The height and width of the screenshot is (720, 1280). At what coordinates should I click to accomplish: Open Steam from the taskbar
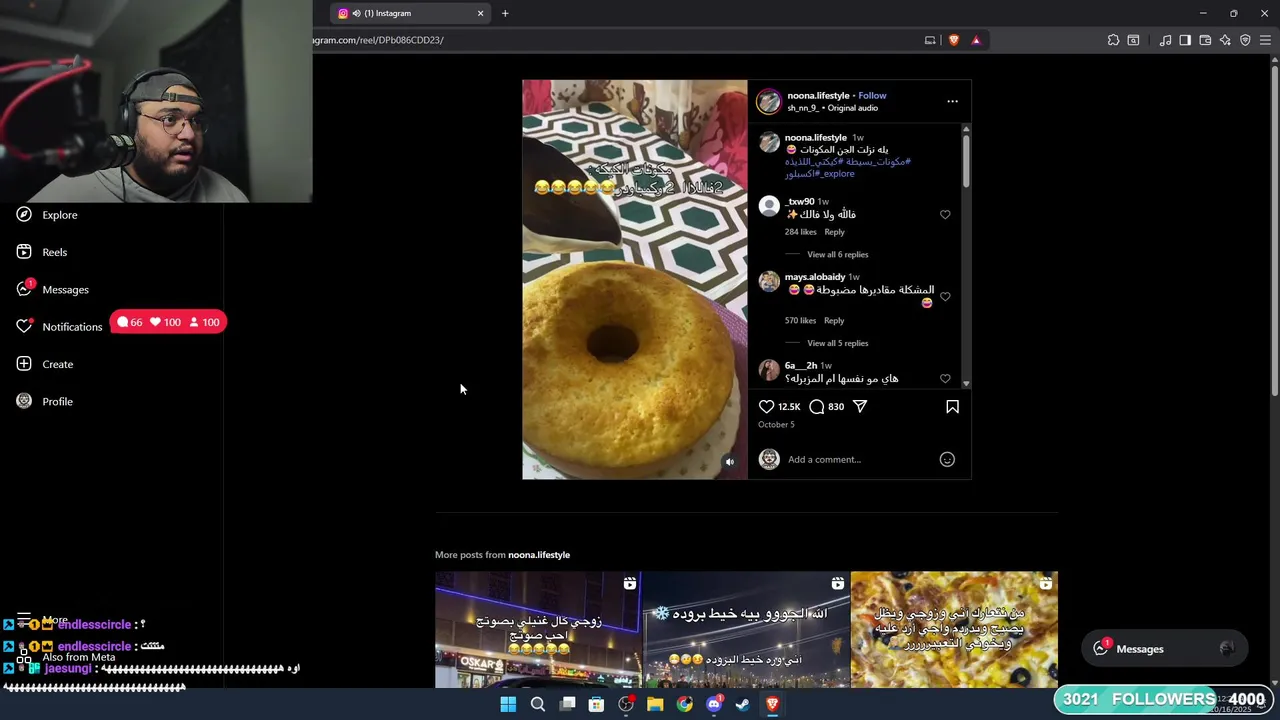[x=743, y=704]
